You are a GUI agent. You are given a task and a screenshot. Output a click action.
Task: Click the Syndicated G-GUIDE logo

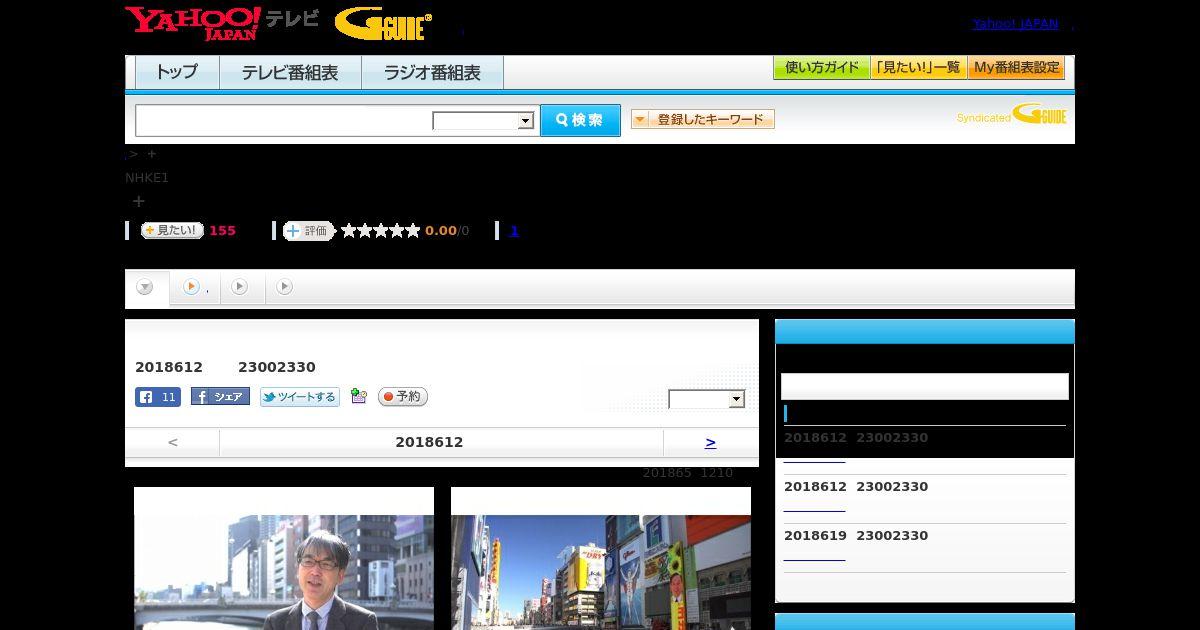[x=1011, y=114]
